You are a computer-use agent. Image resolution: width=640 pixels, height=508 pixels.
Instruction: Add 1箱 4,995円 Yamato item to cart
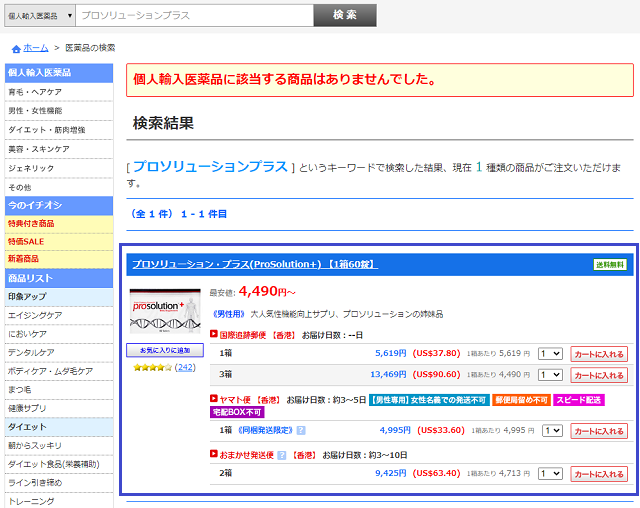point(599,431)
